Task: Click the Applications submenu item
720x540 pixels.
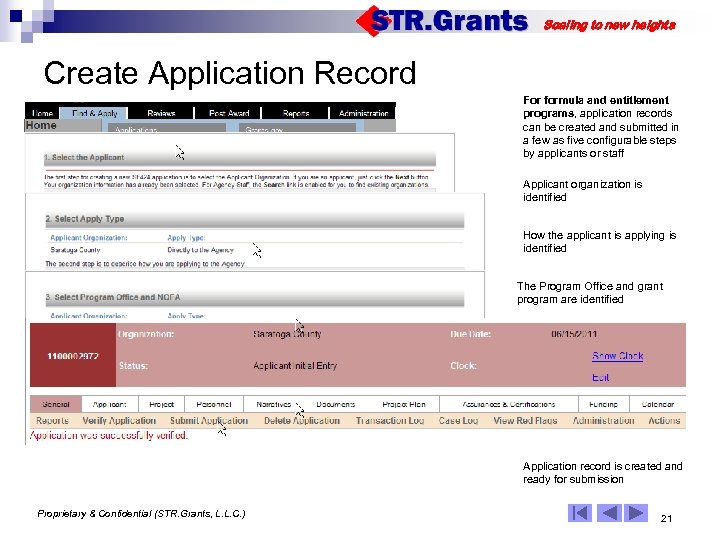Action: coord(167,129)
